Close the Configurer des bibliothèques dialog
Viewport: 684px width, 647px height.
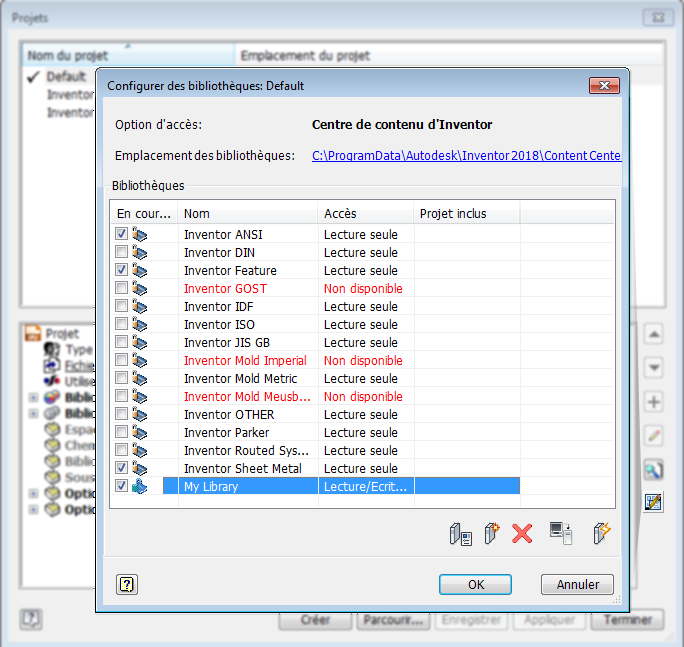point(604,86)
